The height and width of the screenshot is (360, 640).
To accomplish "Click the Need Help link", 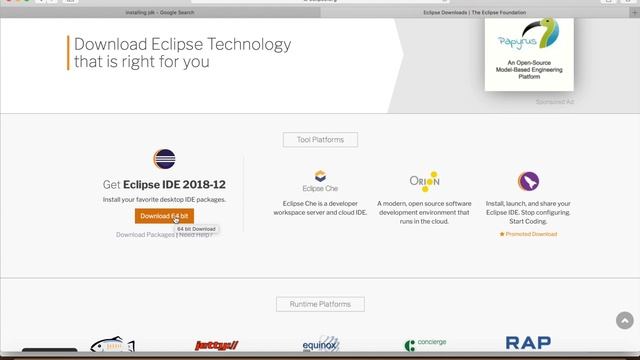I will [196, 235].
